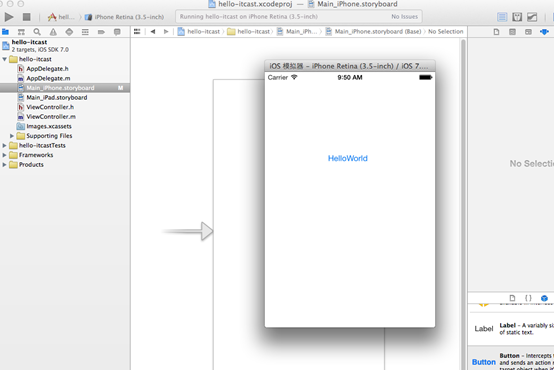
Task: Go forward with the jump bar right arrow
Action: pyautogui.click(x=166, y=31)
